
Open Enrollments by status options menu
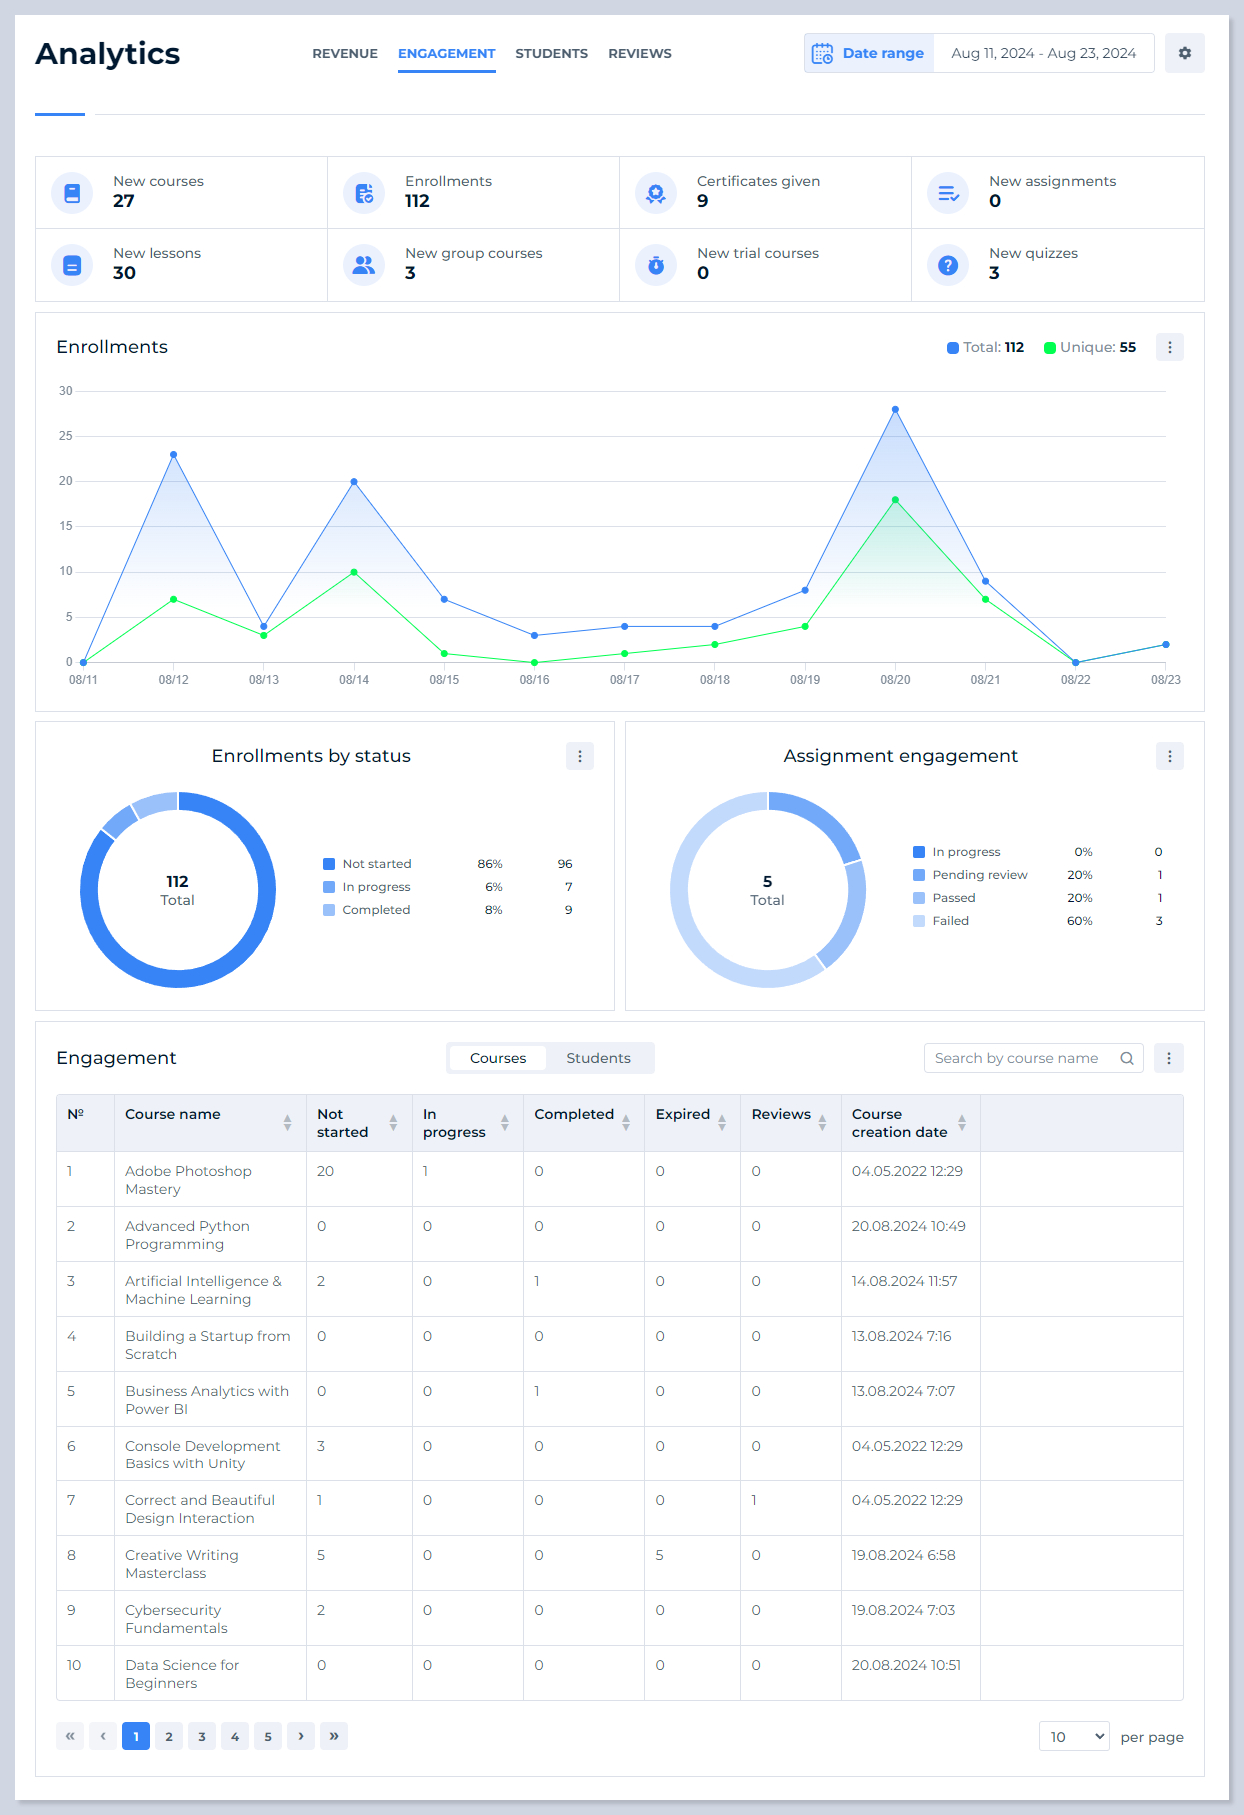point(579,756)
